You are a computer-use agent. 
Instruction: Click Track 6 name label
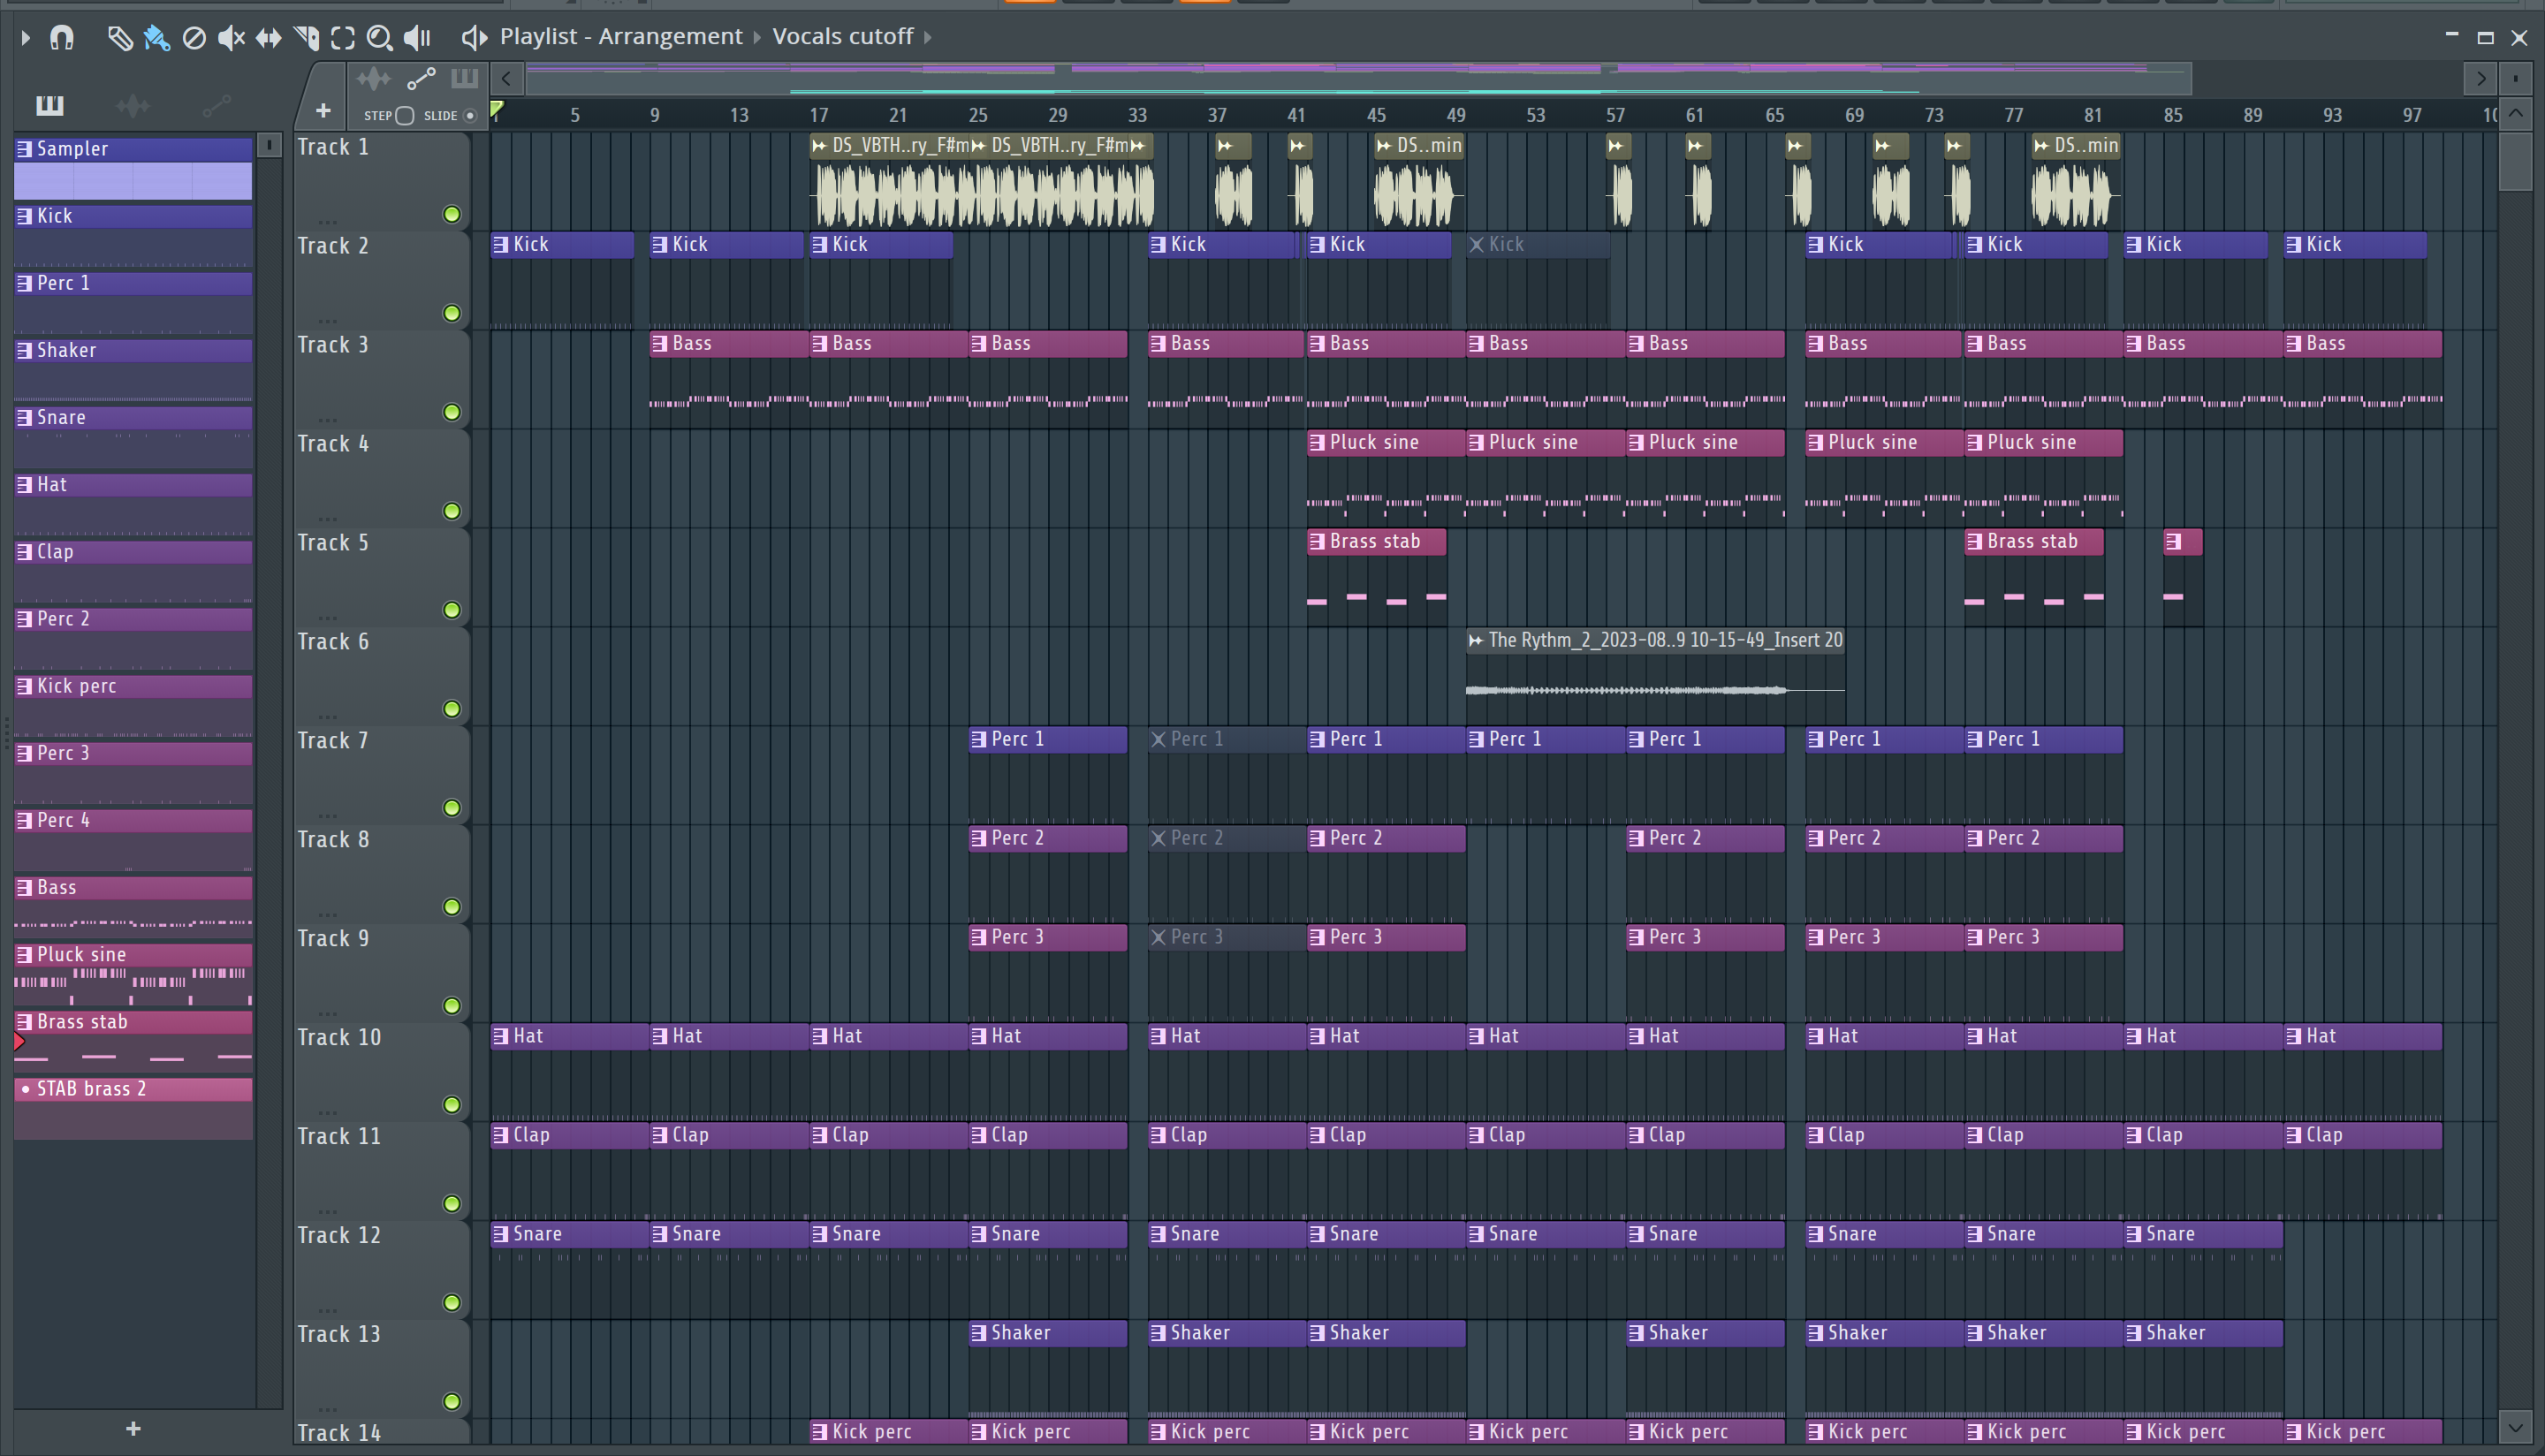coord(333,642)
